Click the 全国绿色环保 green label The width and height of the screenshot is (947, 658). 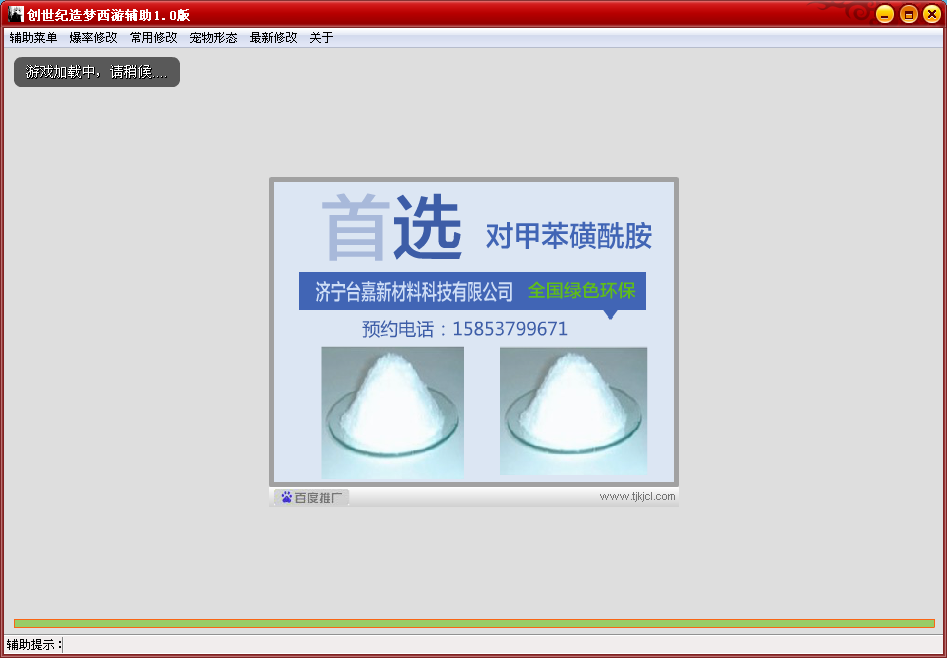point(581,291)
